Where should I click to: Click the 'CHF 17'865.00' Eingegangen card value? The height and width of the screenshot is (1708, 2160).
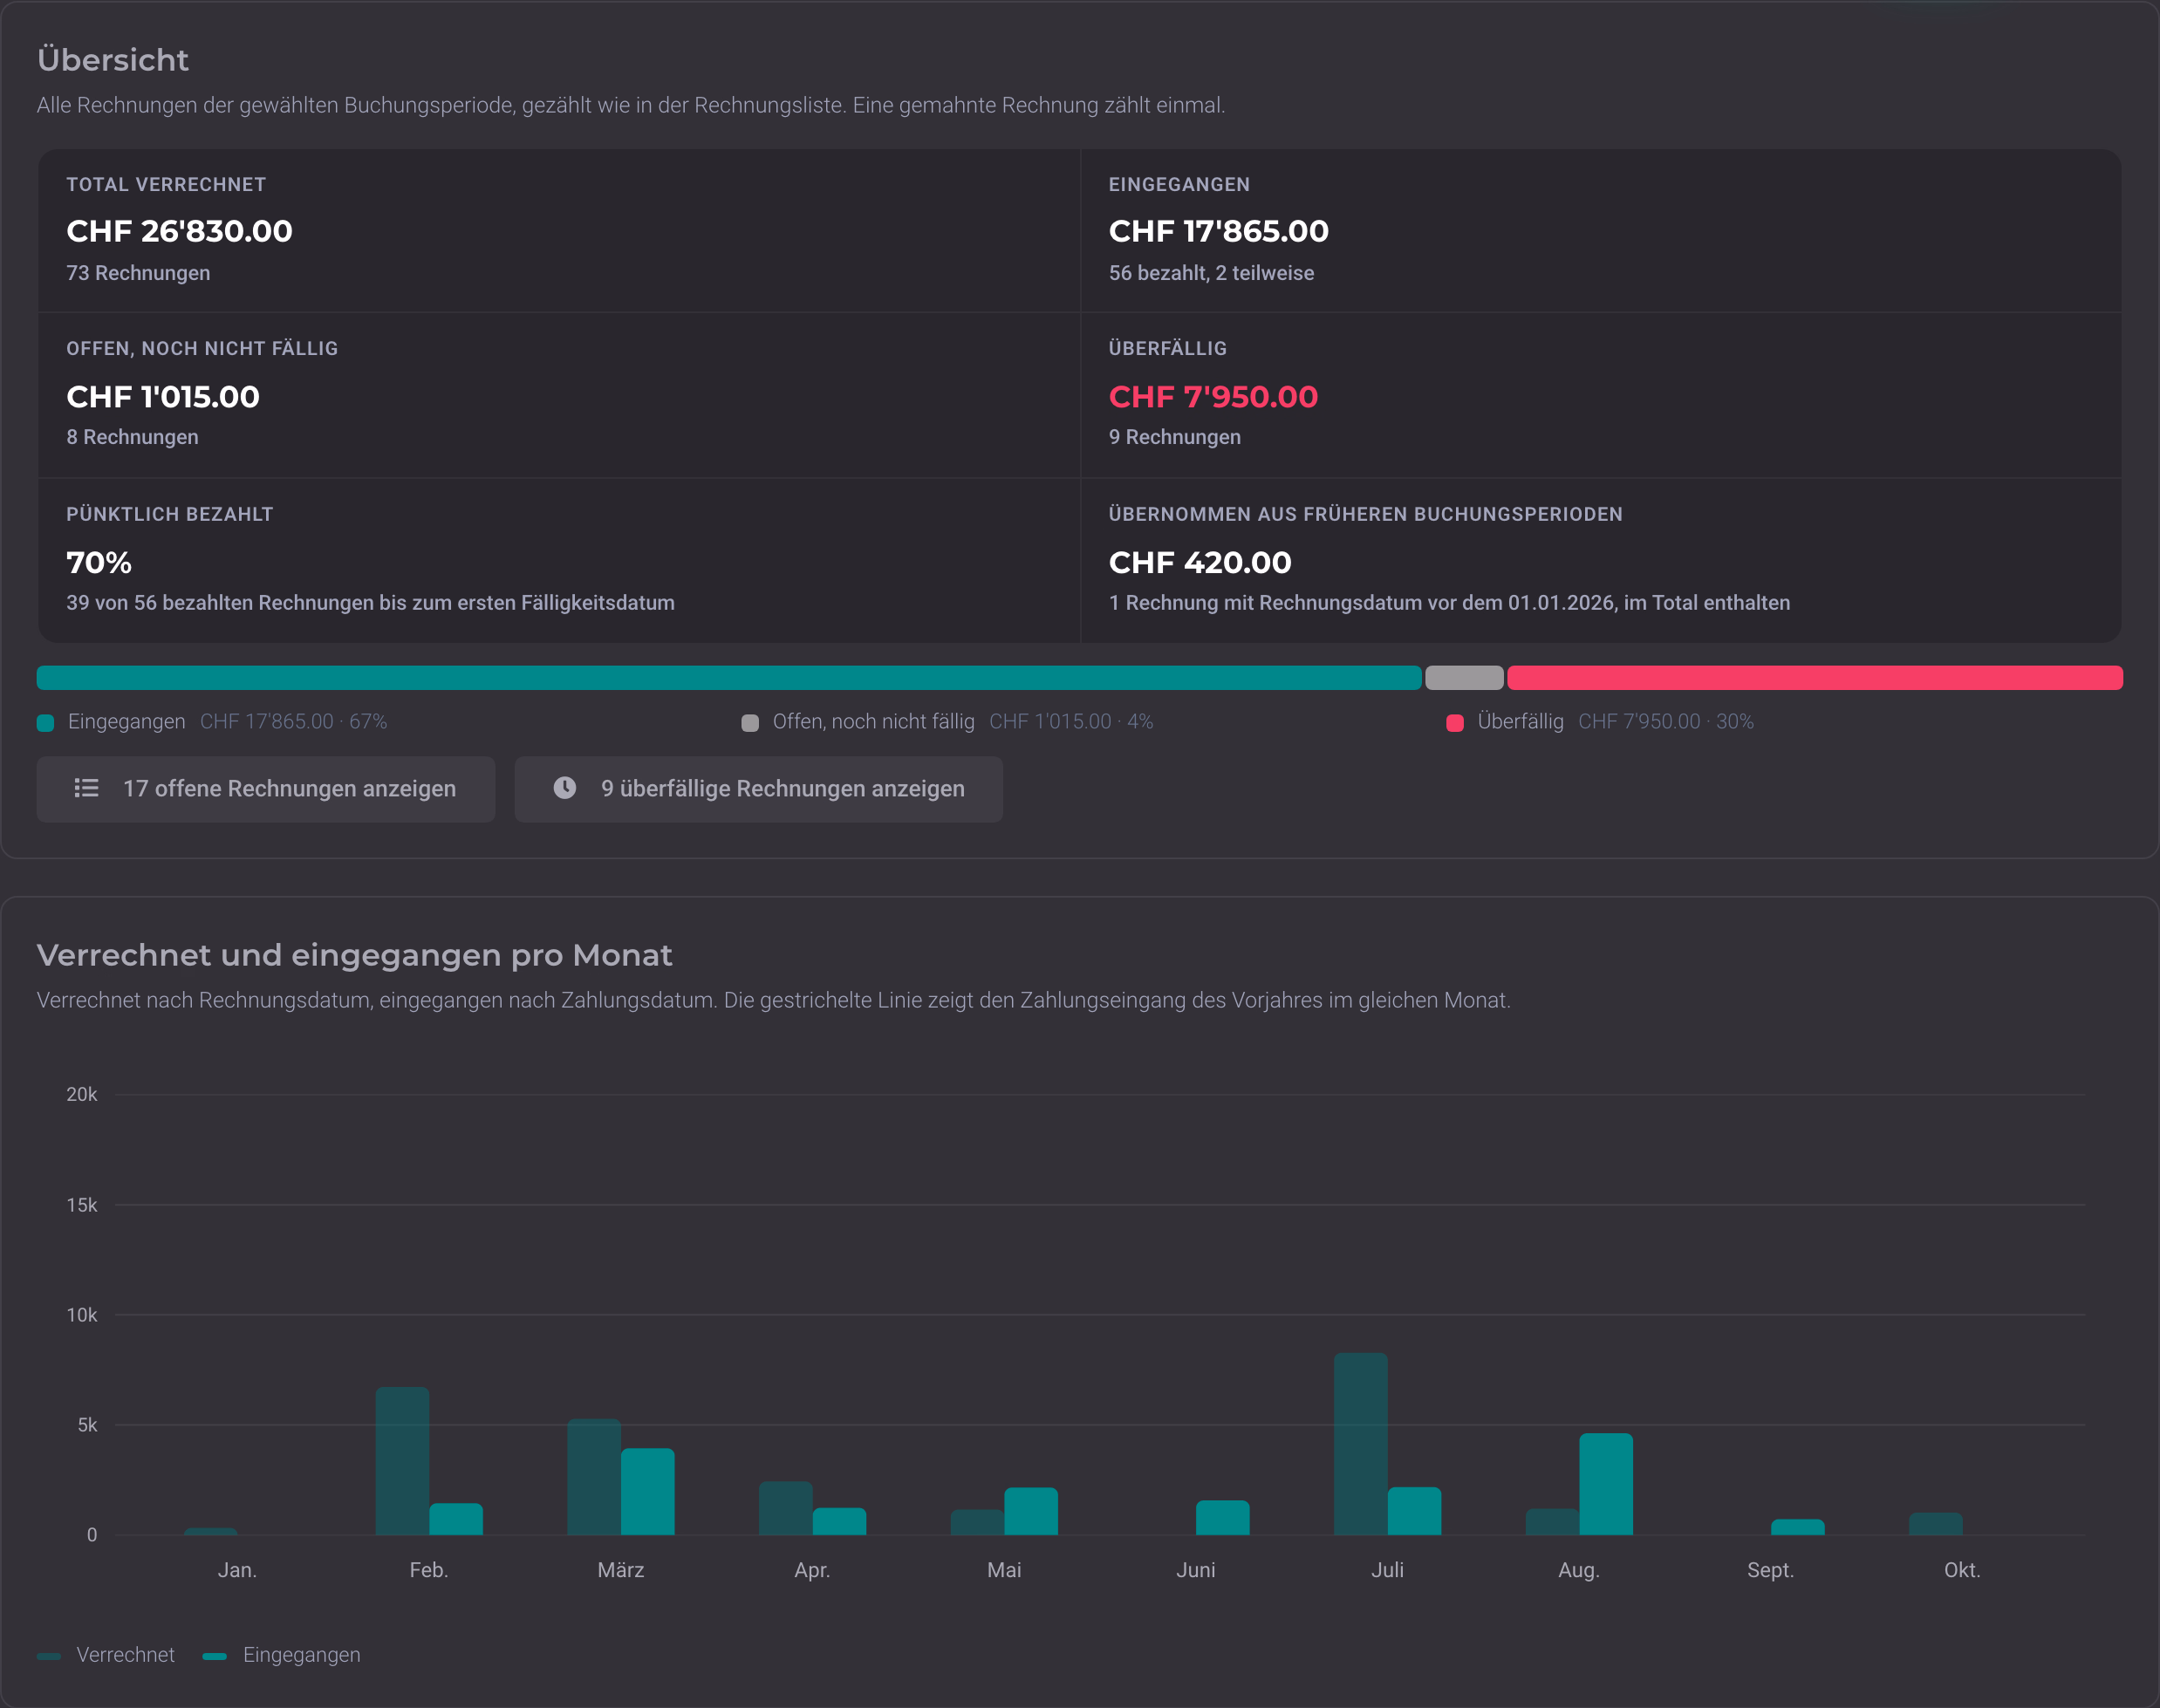(1219, 231)
